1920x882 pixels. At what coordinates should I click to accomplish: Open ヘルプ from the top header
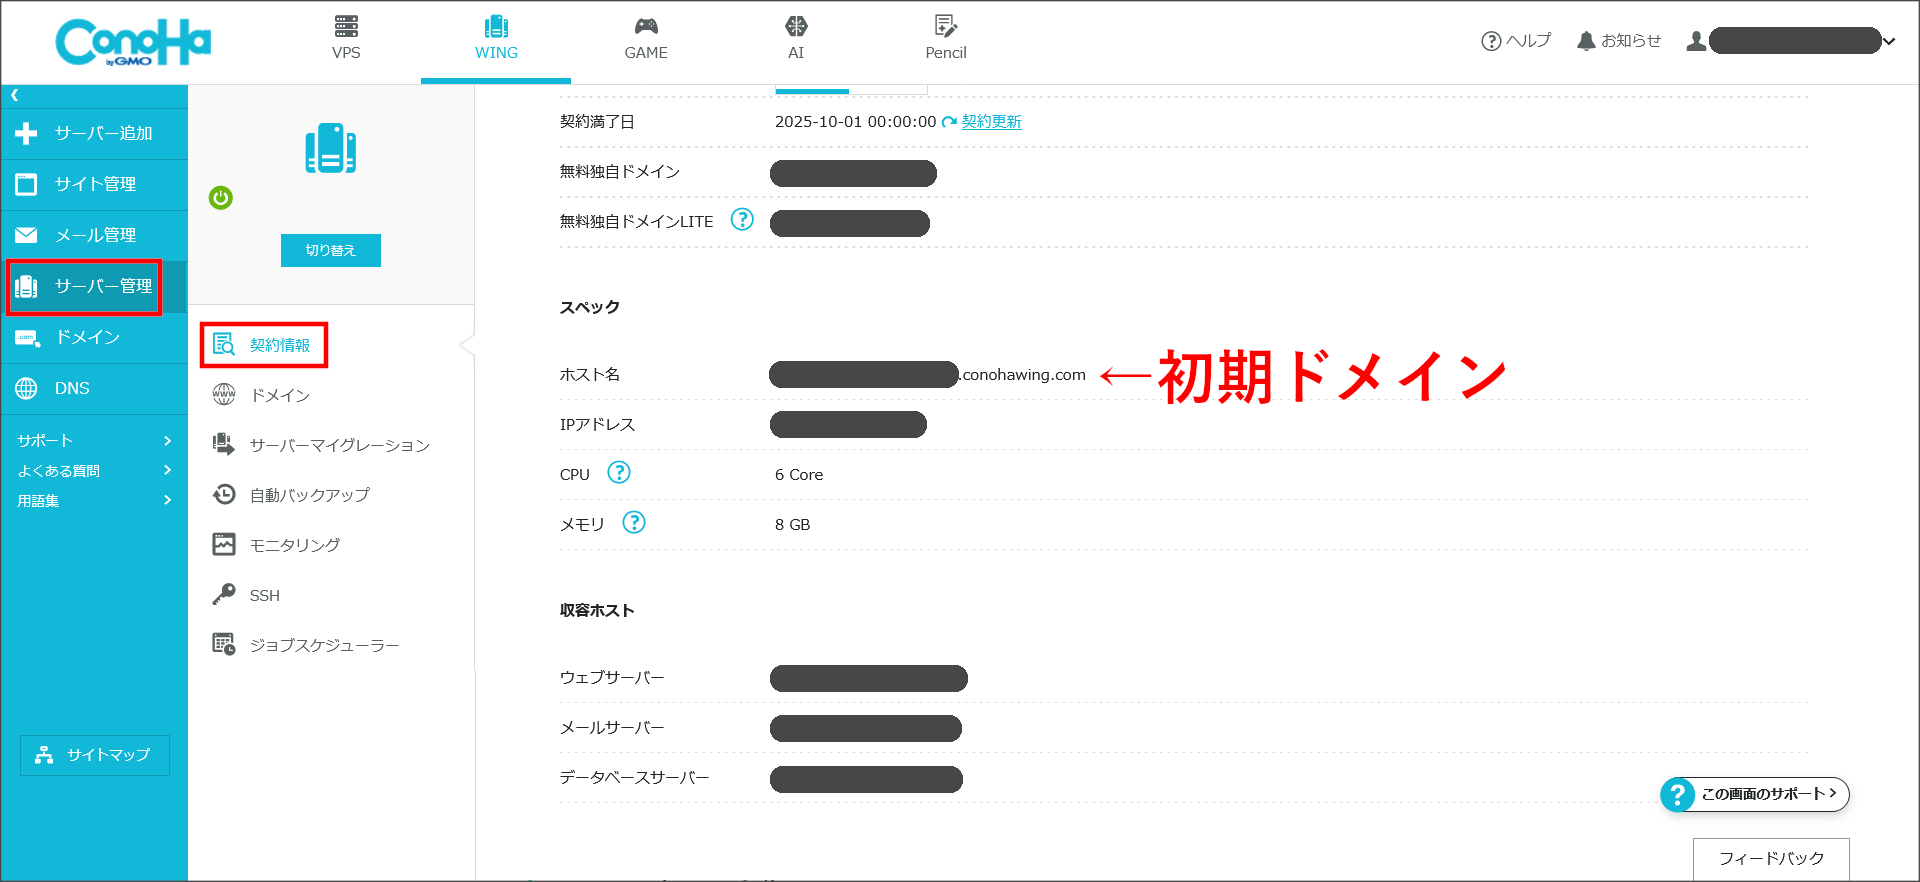[1516, 41]
